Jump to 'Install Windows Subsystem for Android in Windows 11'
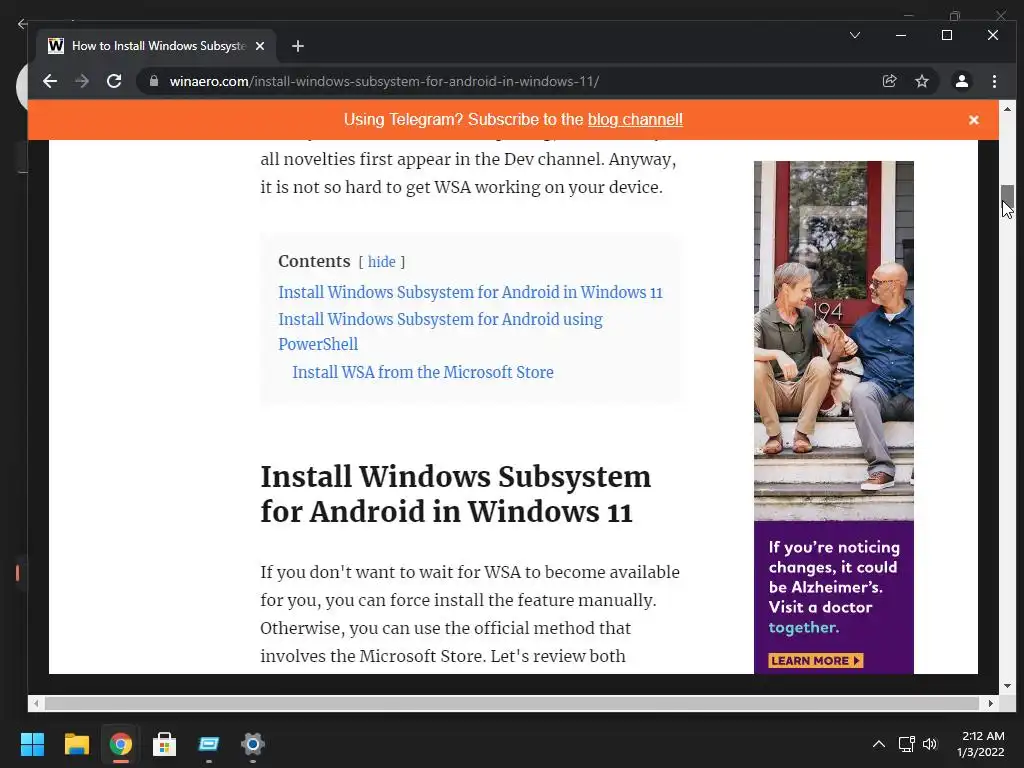 point(470,292)
